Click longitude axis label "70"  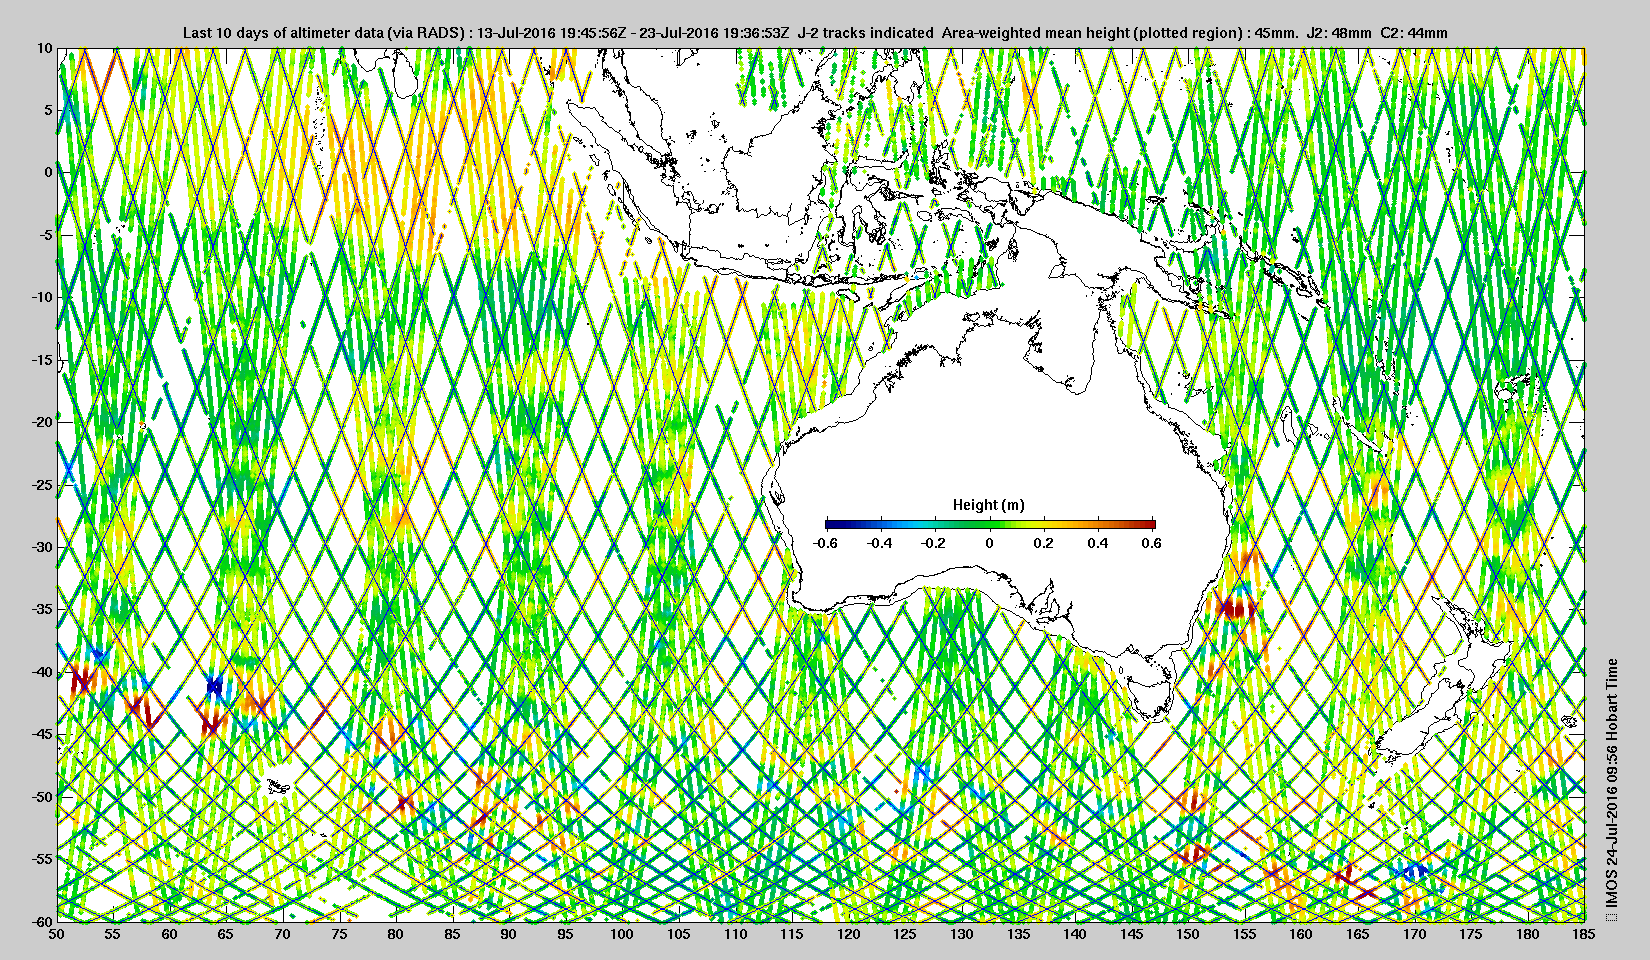283,934
